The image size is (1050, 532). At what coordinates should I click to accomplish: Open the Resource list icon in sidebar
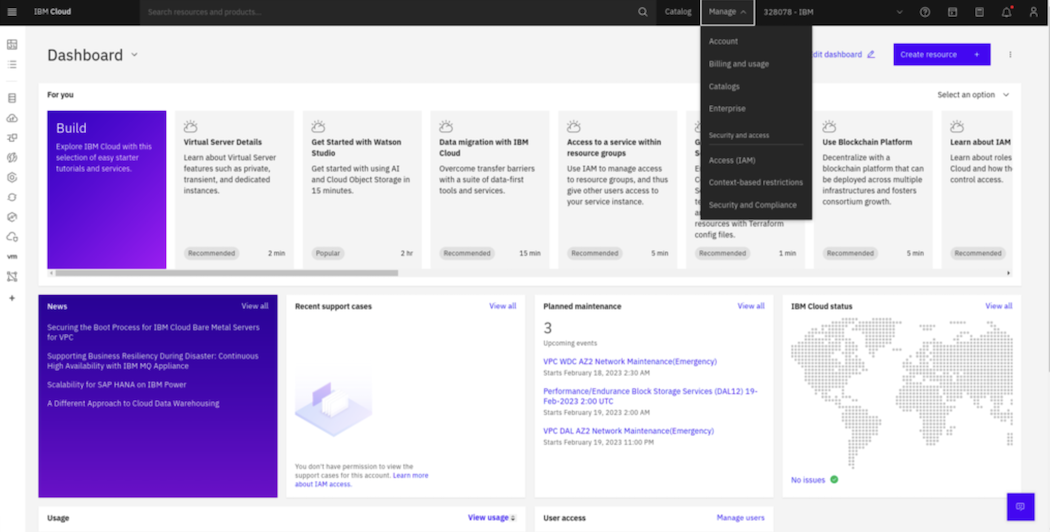click(x=12, y=65)
